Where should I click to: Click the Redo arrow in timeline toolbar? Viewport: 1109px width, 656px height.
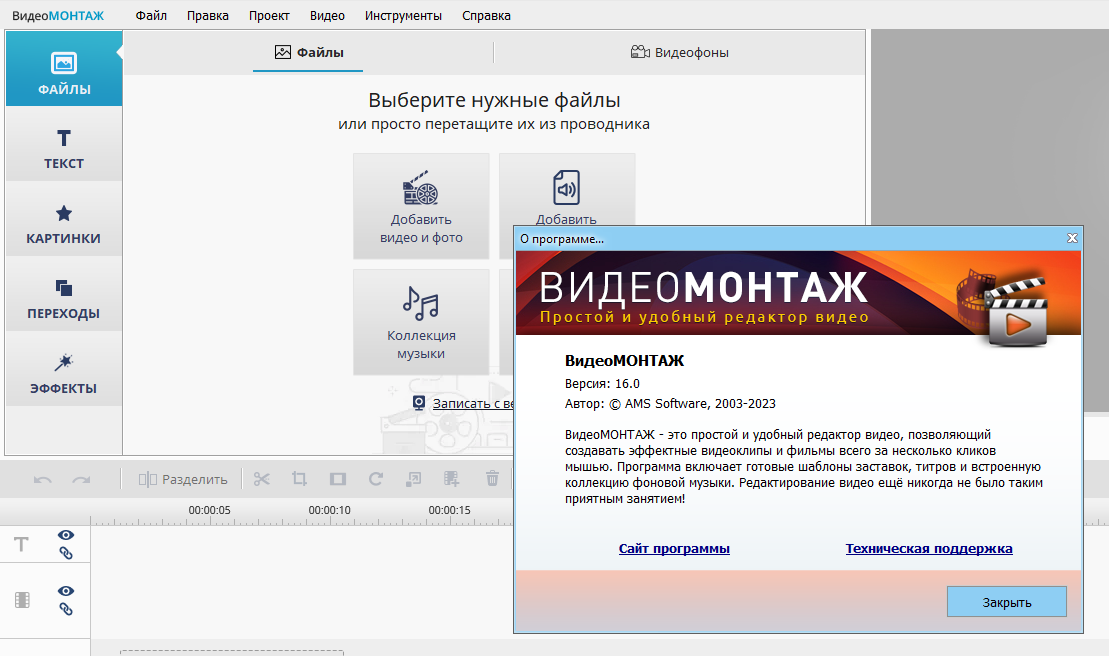pos(81,479)
